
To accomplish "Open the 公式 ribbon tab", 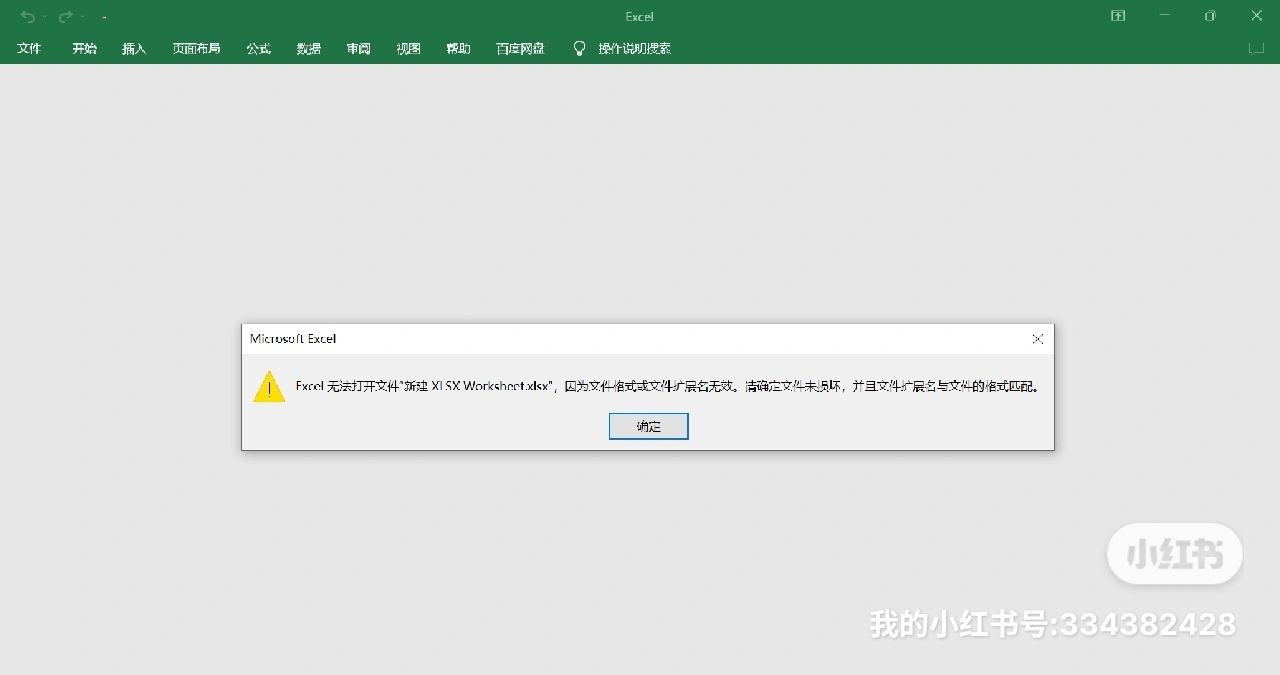I will pyautogui.click(x=259, y=48).
